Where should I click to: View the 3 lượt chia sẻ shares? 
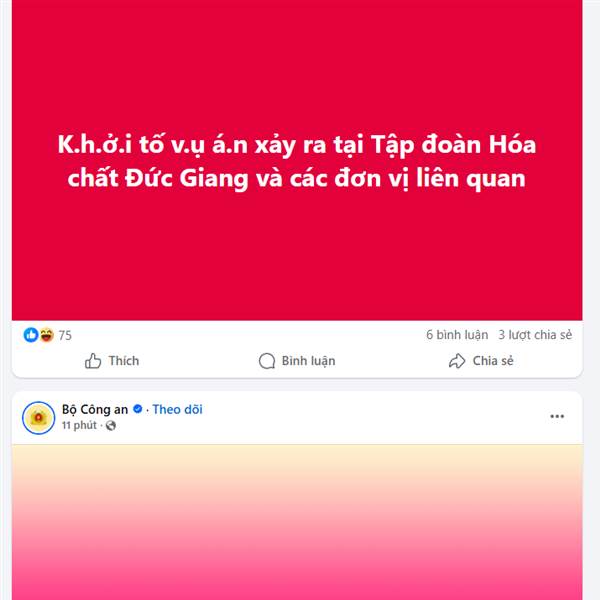coord(535,335)
